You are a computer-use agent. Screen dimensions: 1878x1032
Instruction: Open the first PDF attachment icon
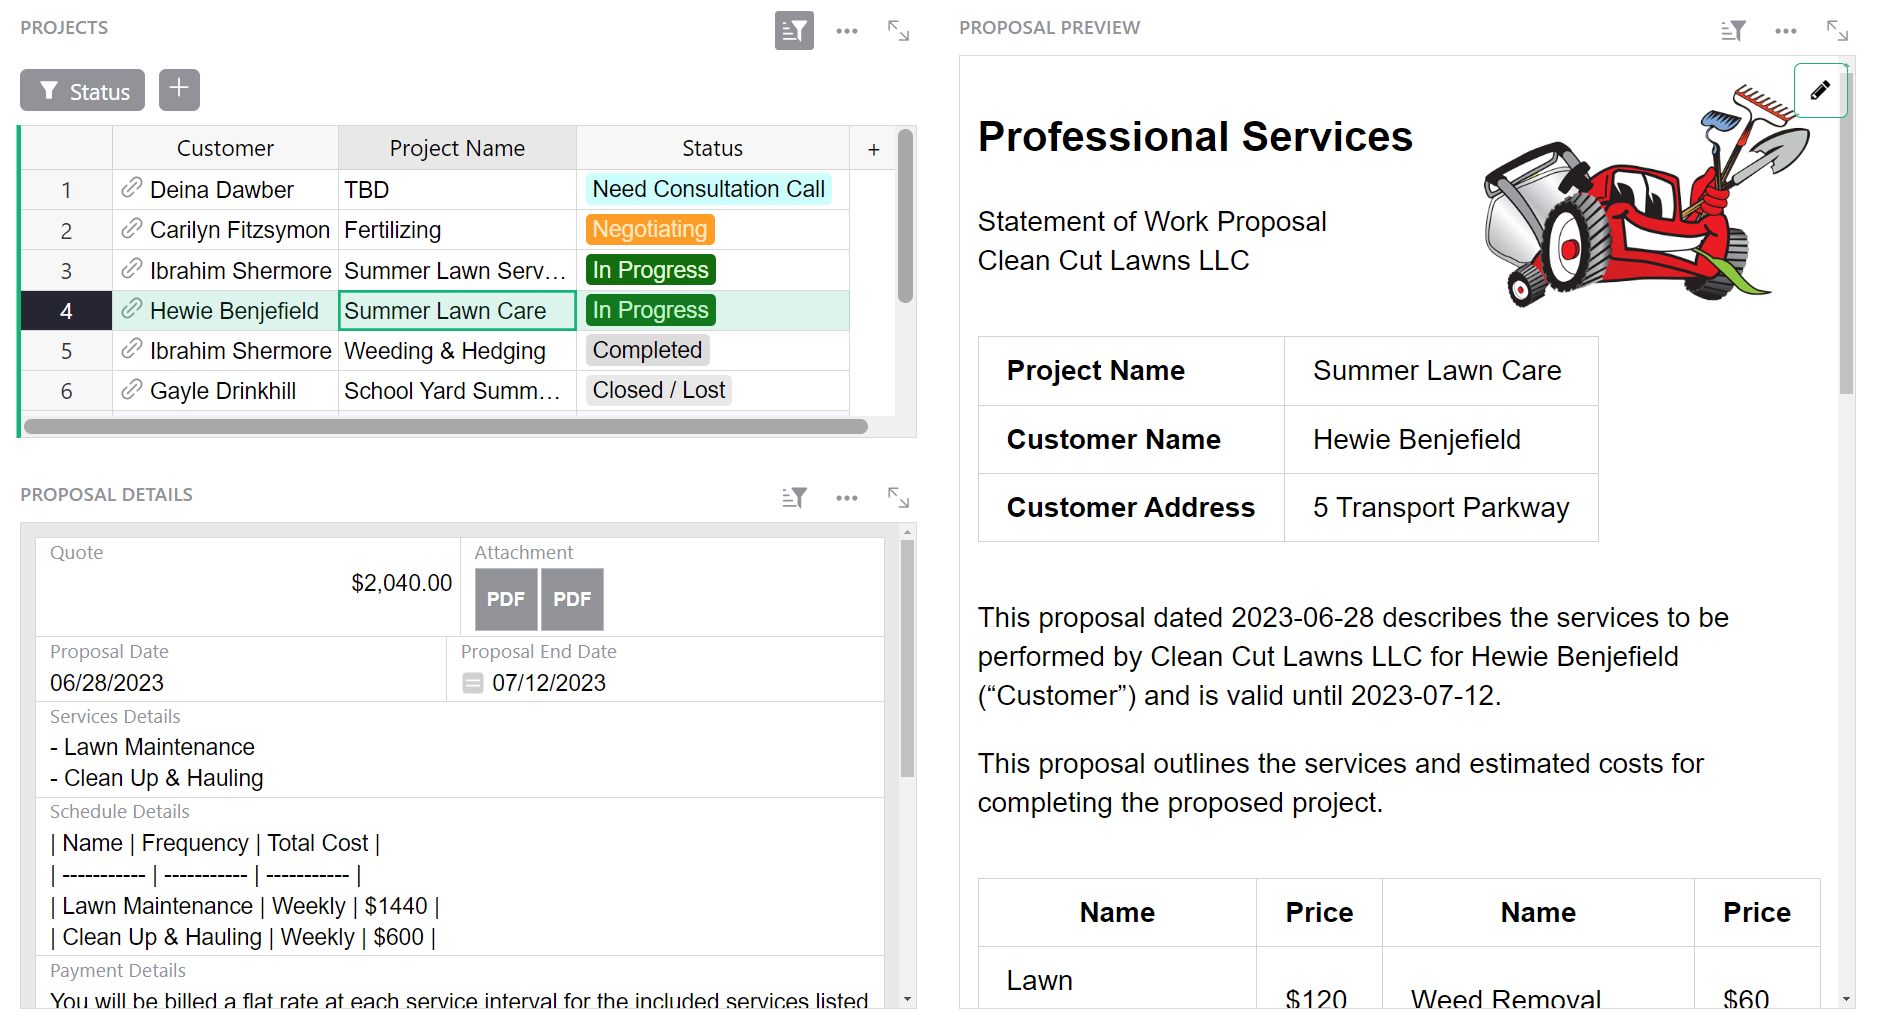coord(506,599)
